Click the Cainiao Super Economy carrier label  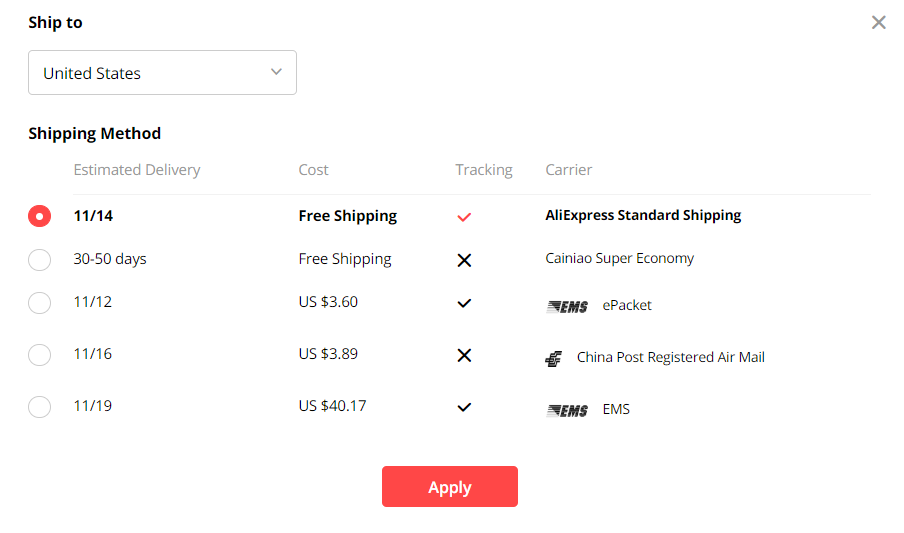click(x=619, y=258)
